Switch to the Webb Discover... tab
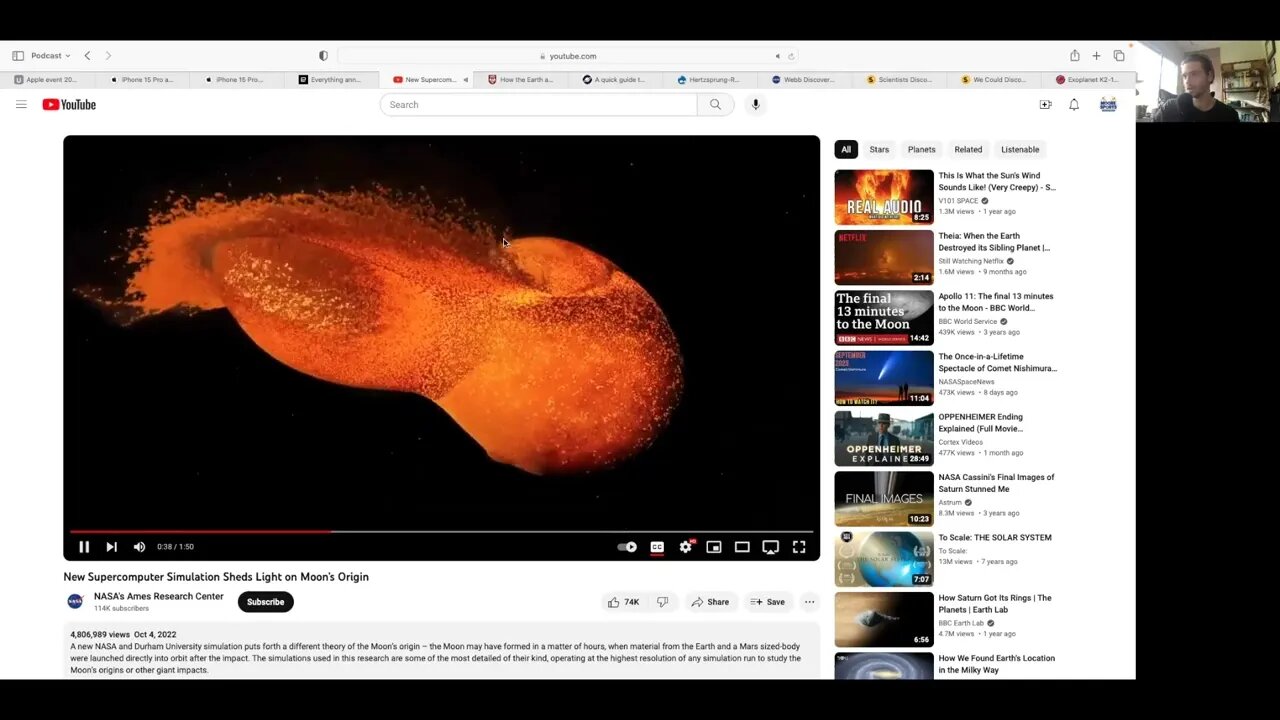 click(805, 80)
